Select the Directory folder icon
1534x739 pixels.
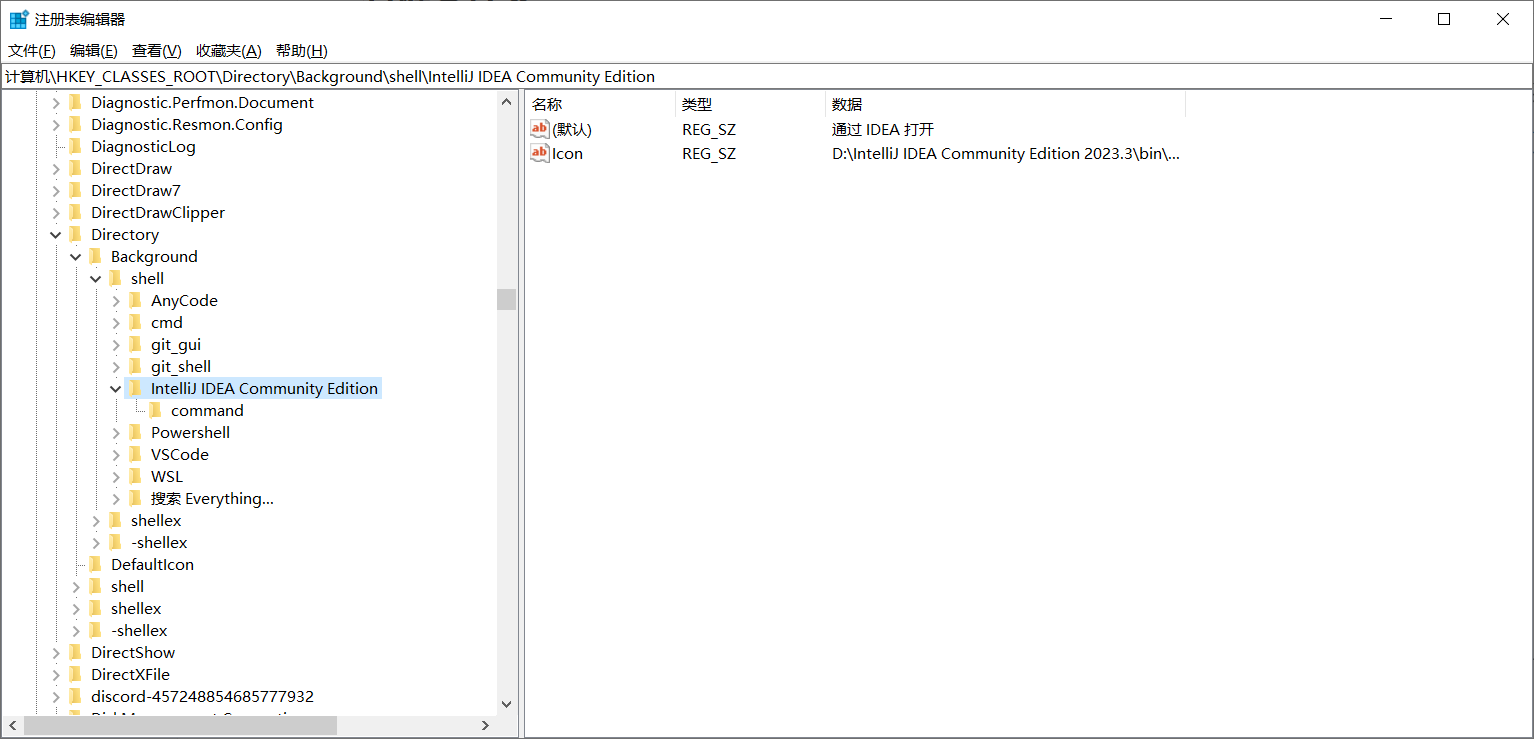[76, 234]
